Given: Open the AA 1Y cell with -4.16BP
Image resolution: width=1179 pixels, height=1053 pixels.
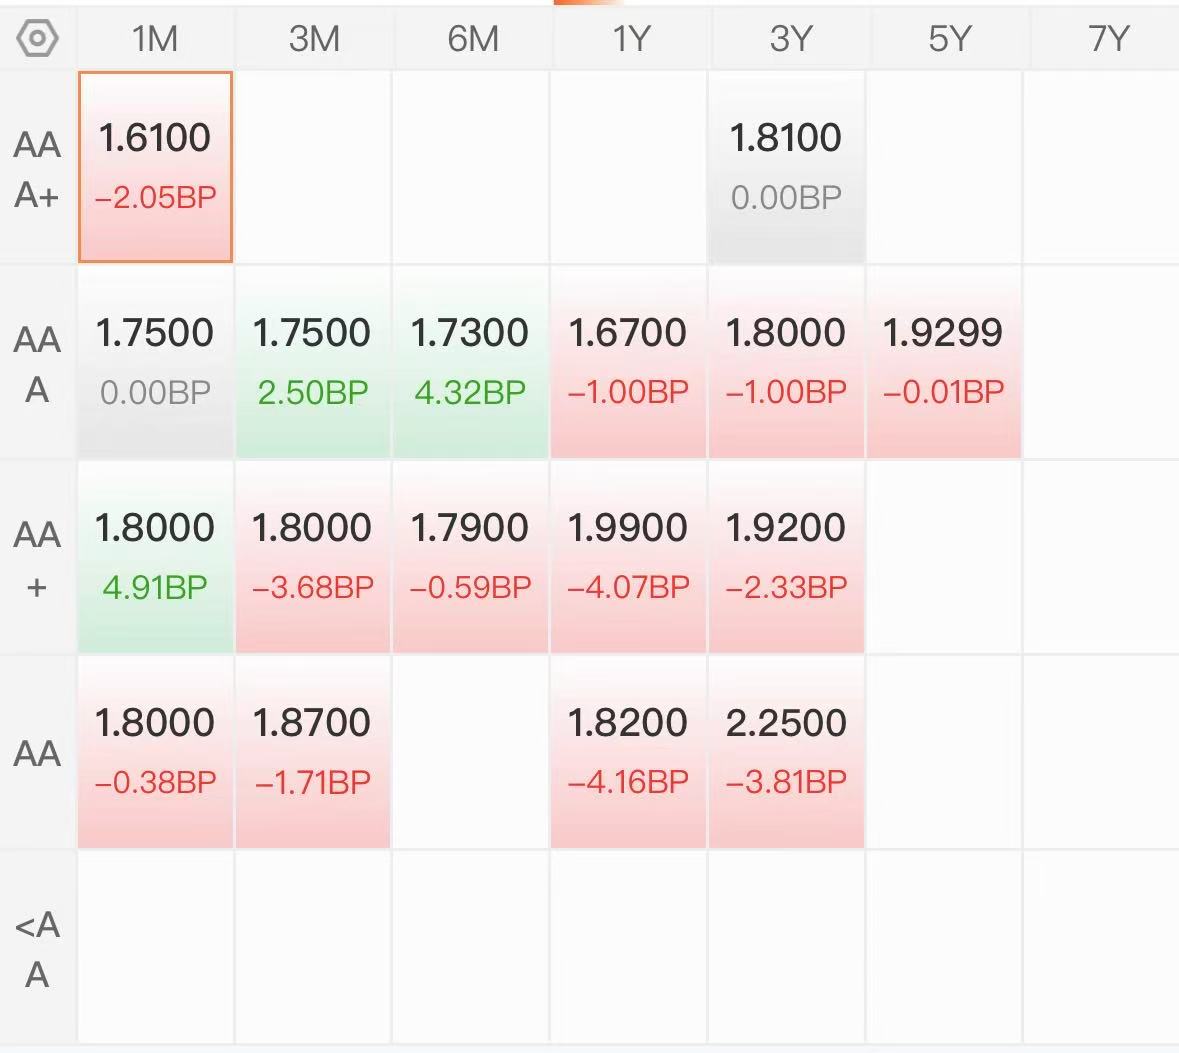Looking at the screenshot, I should tap(629, 752).
